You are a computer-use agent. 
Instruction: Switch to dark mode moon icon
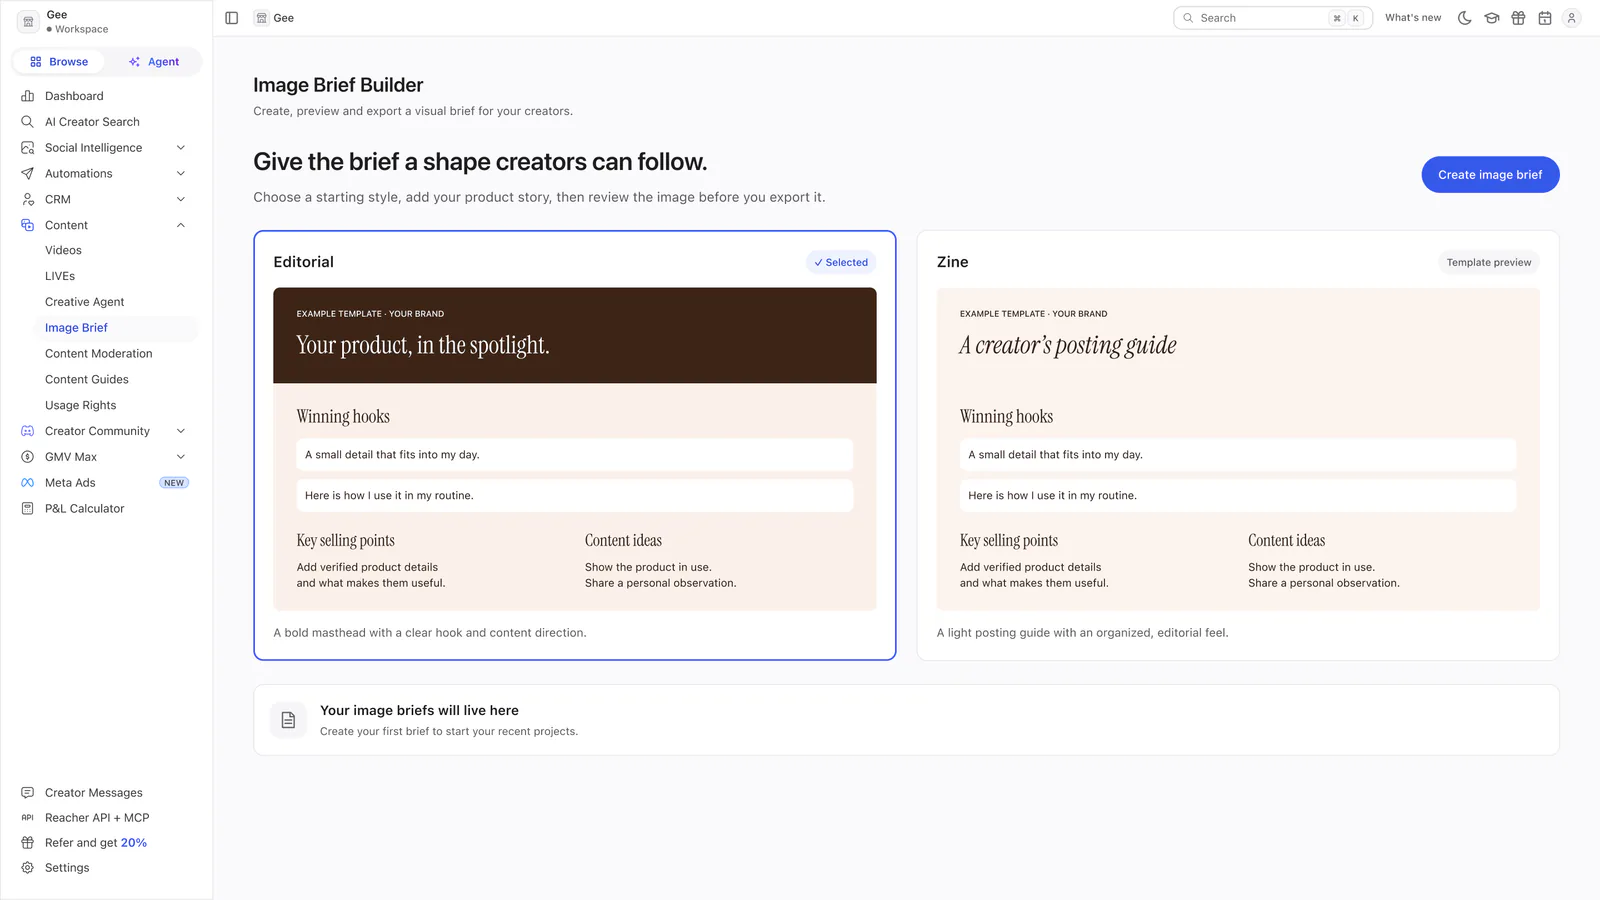1465,18
